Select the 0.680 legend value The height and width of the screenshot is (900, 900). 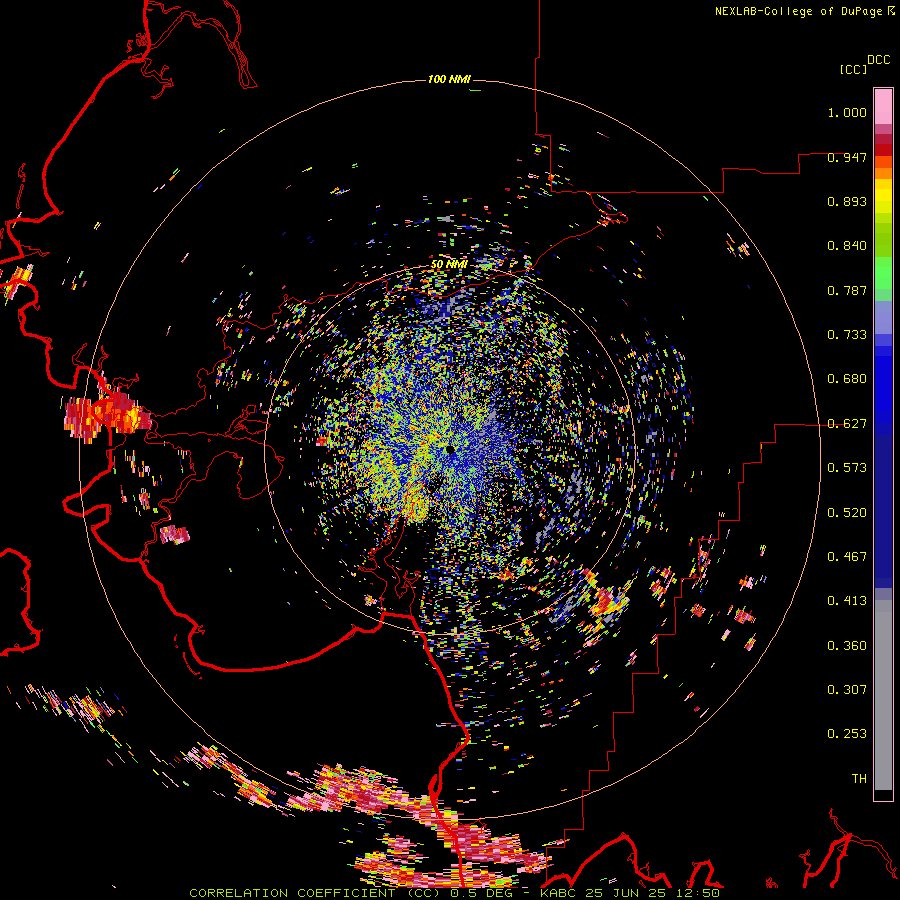pyautogui.click(x=847, y=379)
